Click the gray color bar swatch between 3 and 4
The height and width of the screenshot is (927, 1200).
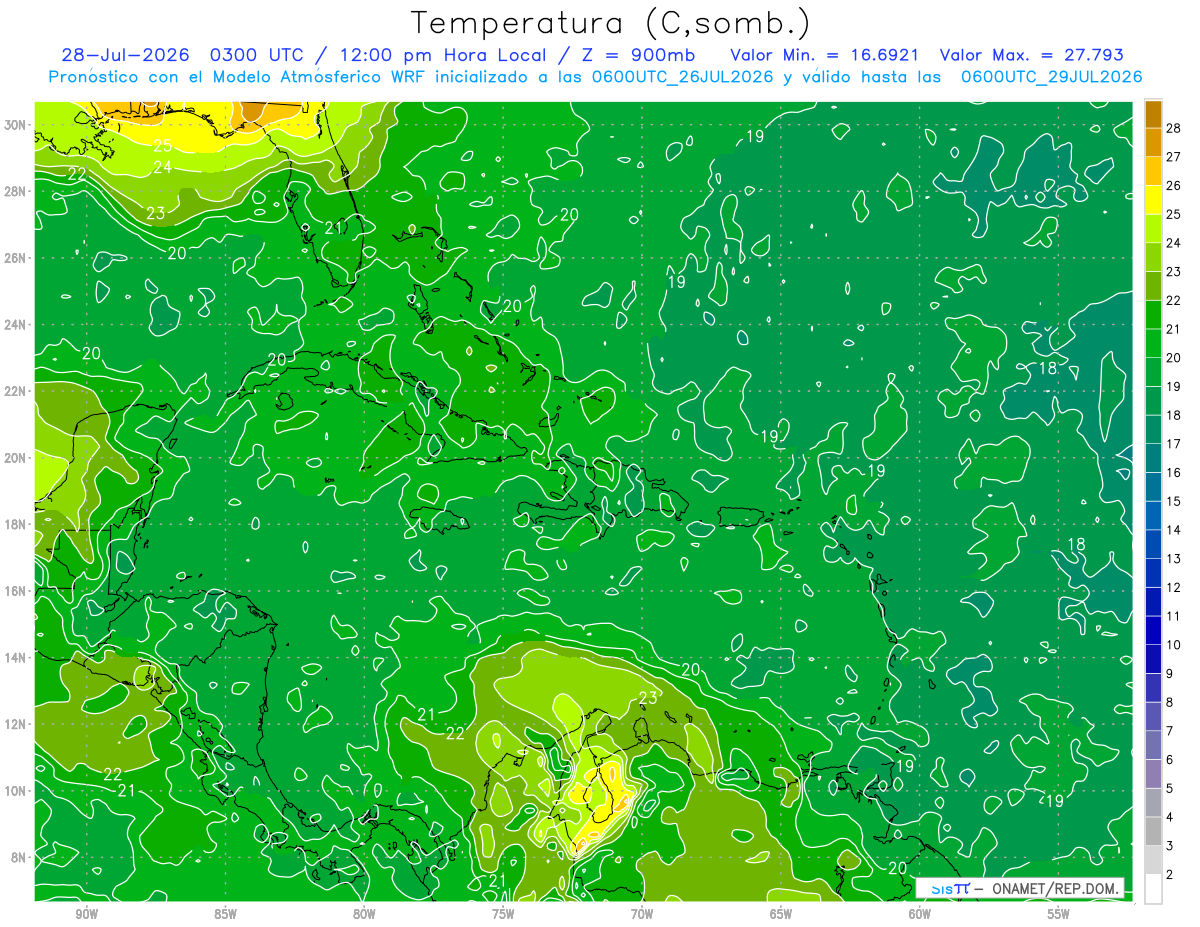click(1153, 830)
